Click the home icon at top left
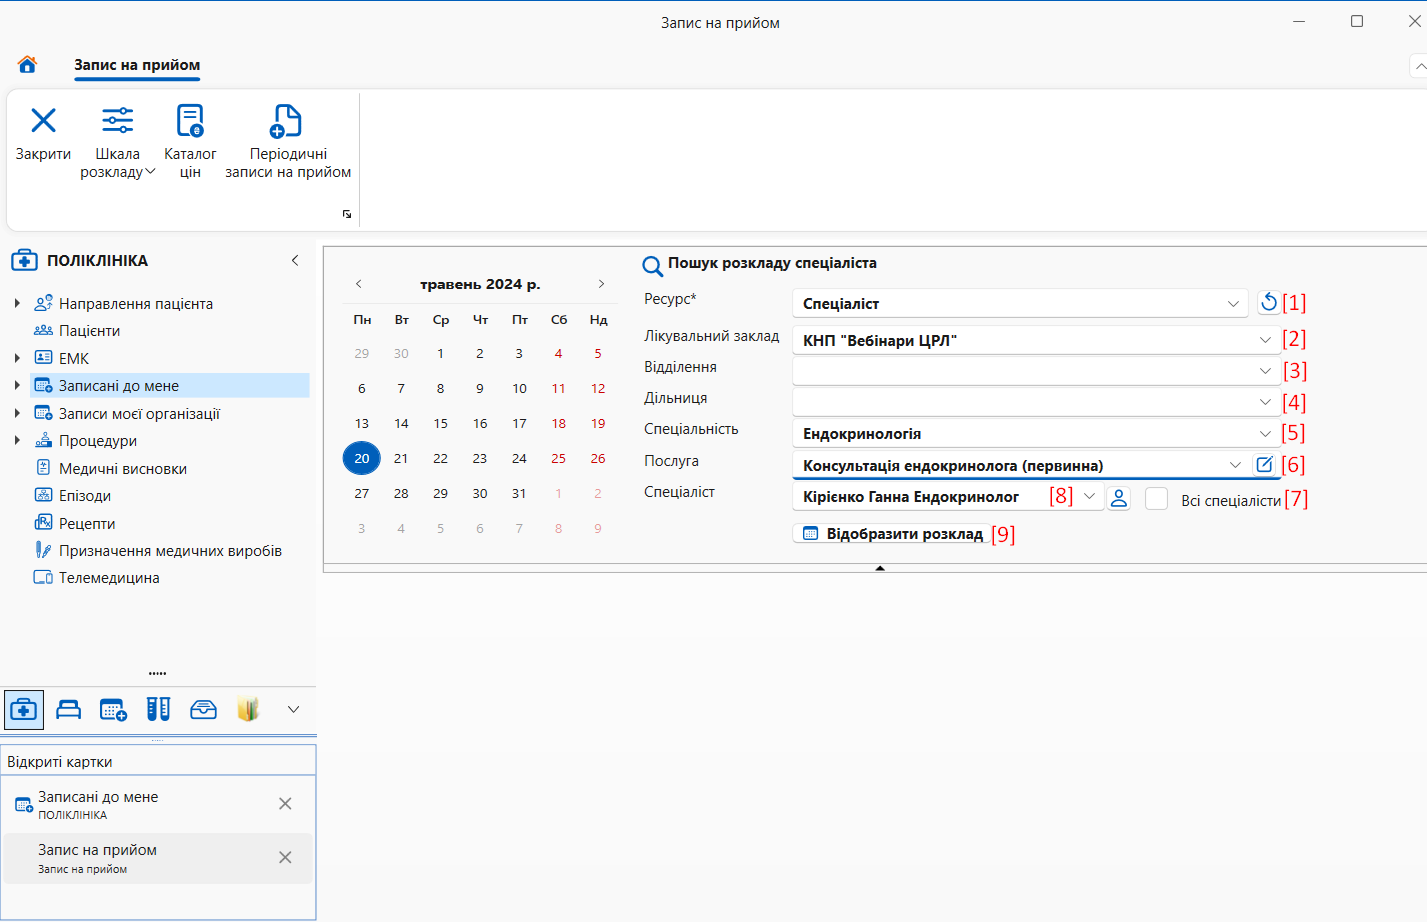This screenshot has height=922, width=1427. [x=27, y=64]
